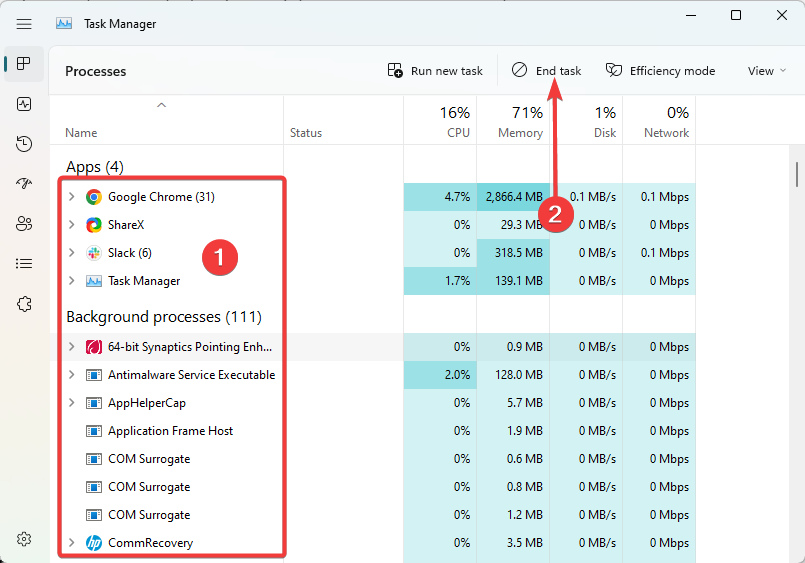Expand the CommRecovery process row

(72, 542)
